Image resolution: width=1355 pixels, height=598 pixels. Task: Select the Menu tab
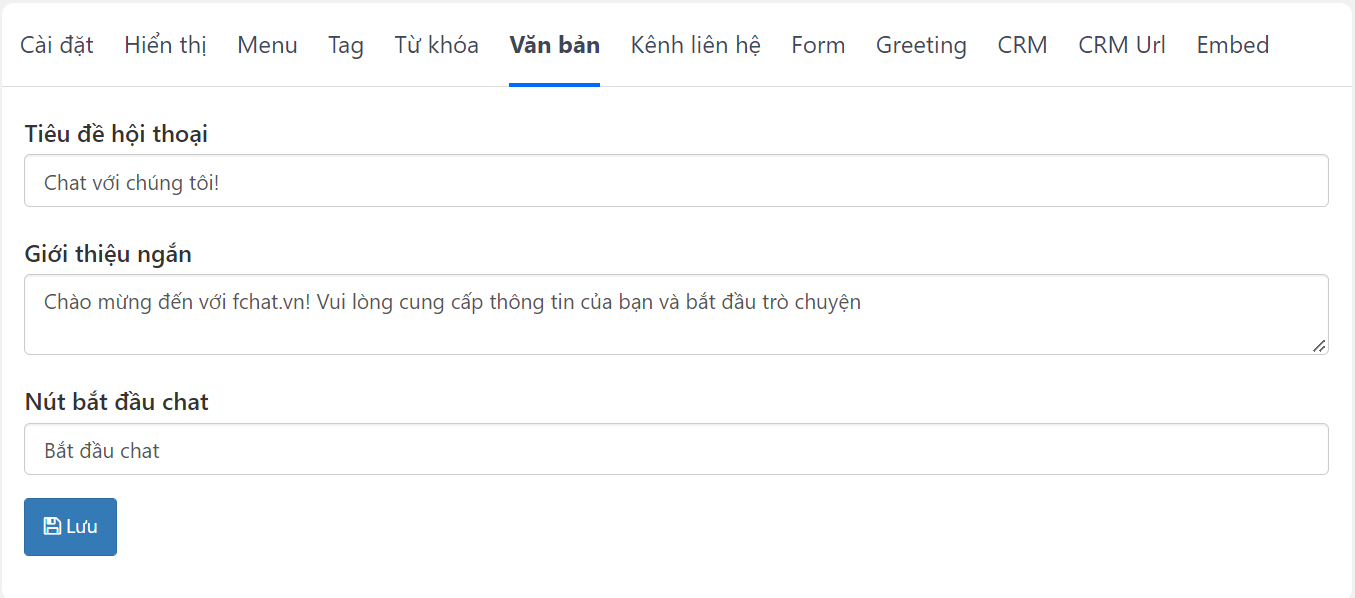click(267, 45)
